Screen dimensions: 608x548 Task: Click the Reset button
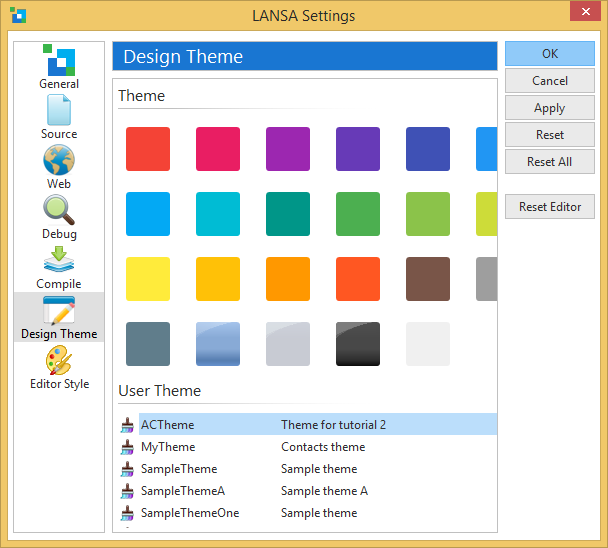point(549,135)
